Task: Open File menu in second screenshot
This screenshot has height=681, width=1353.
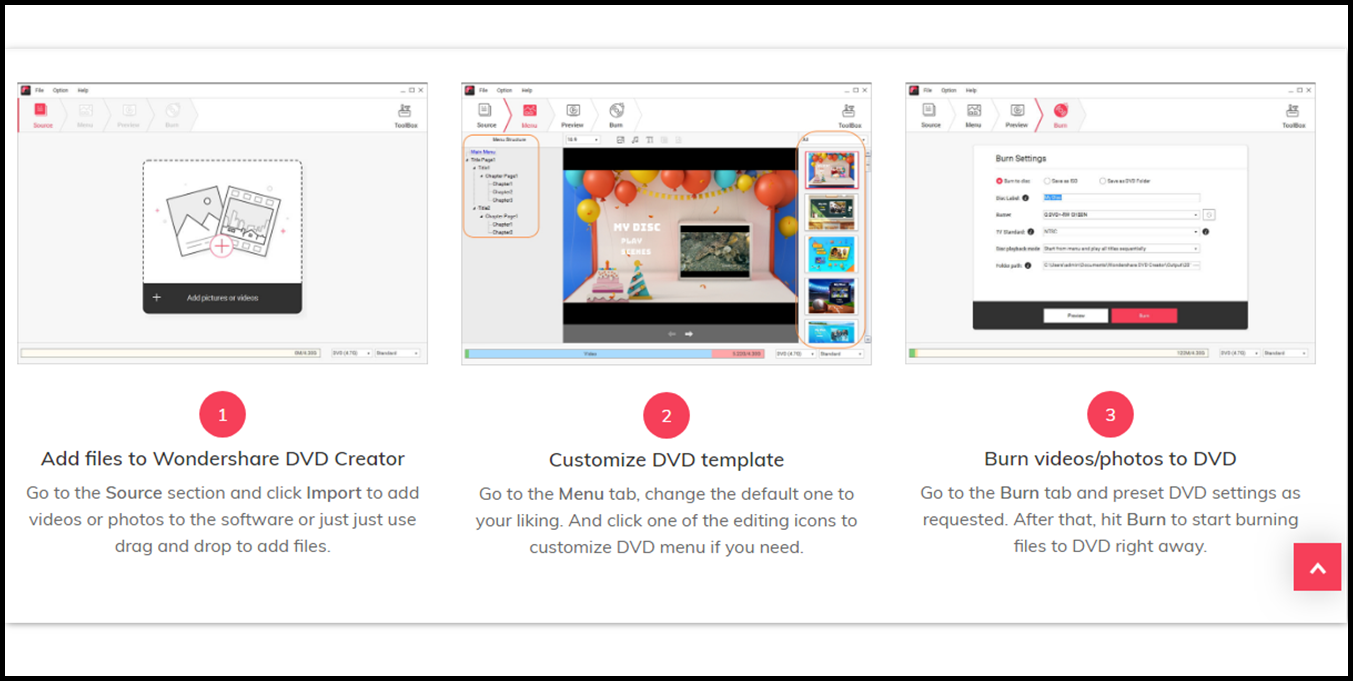Action: (x=483, y=90)
